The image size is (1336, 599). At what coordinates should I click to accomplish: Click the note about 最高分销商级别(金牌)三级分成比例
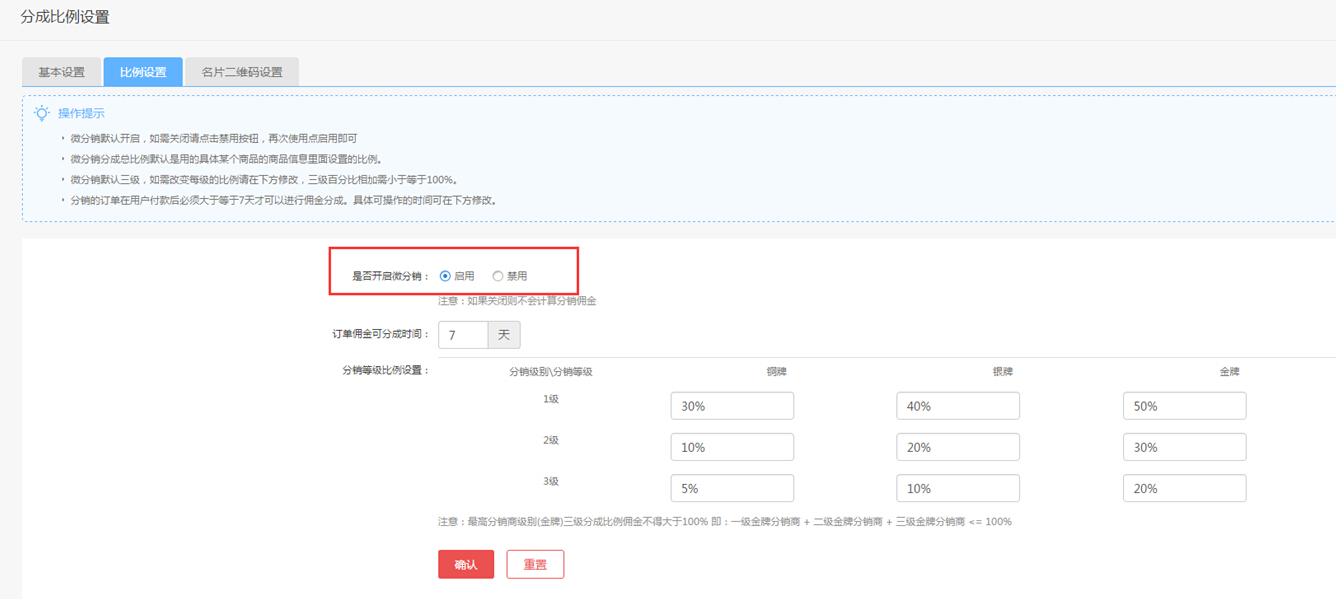tap(725, 521)
